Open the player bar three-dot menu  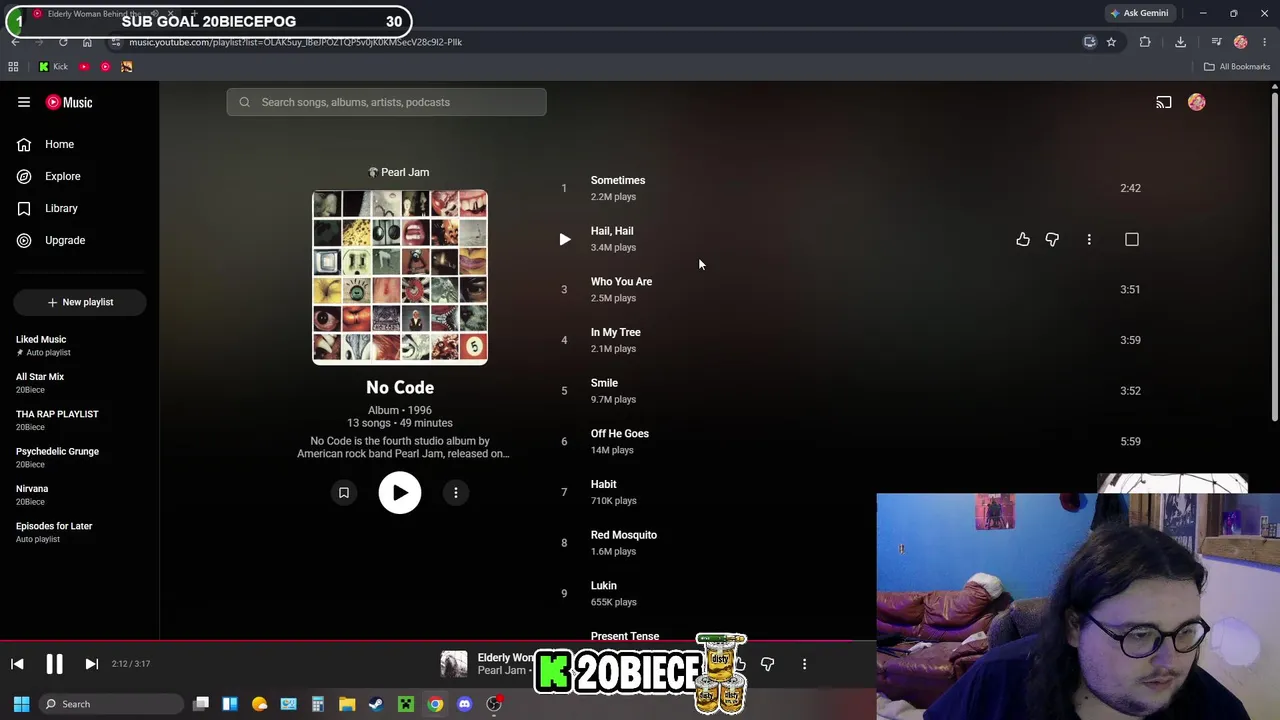[804, 664]
